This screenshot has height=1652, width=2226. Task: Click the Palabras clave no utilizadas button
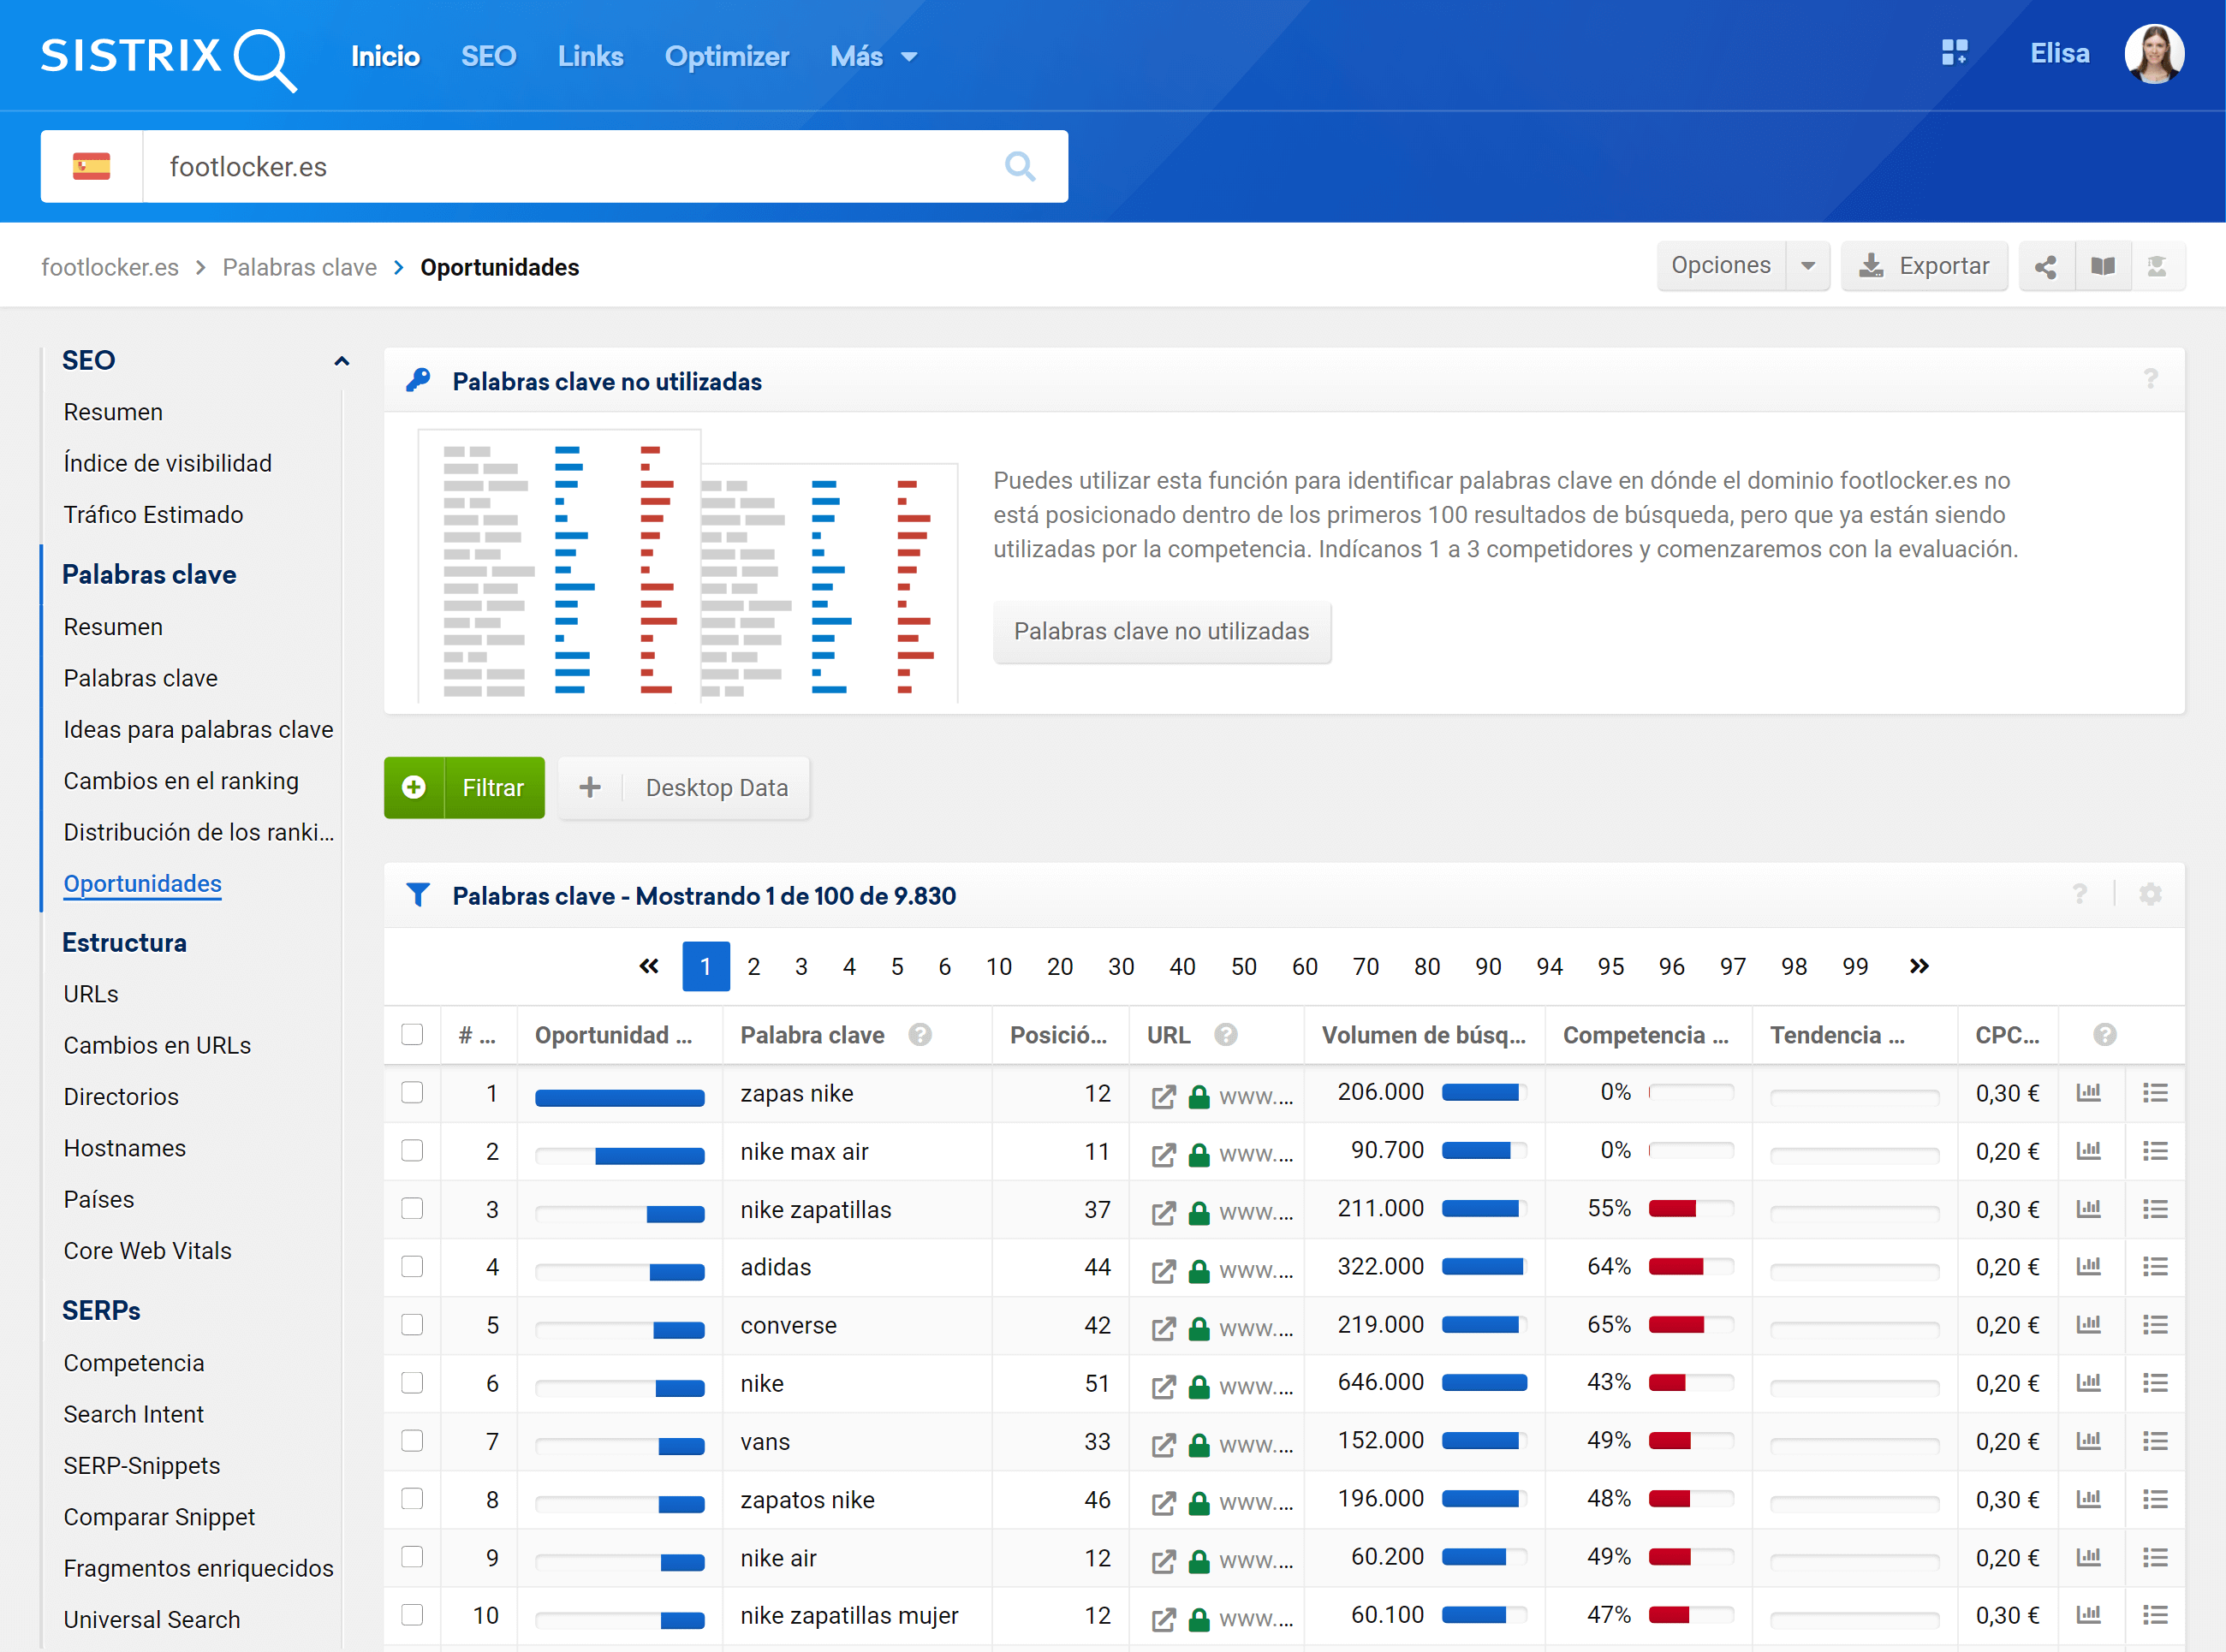click(1161, 631)
